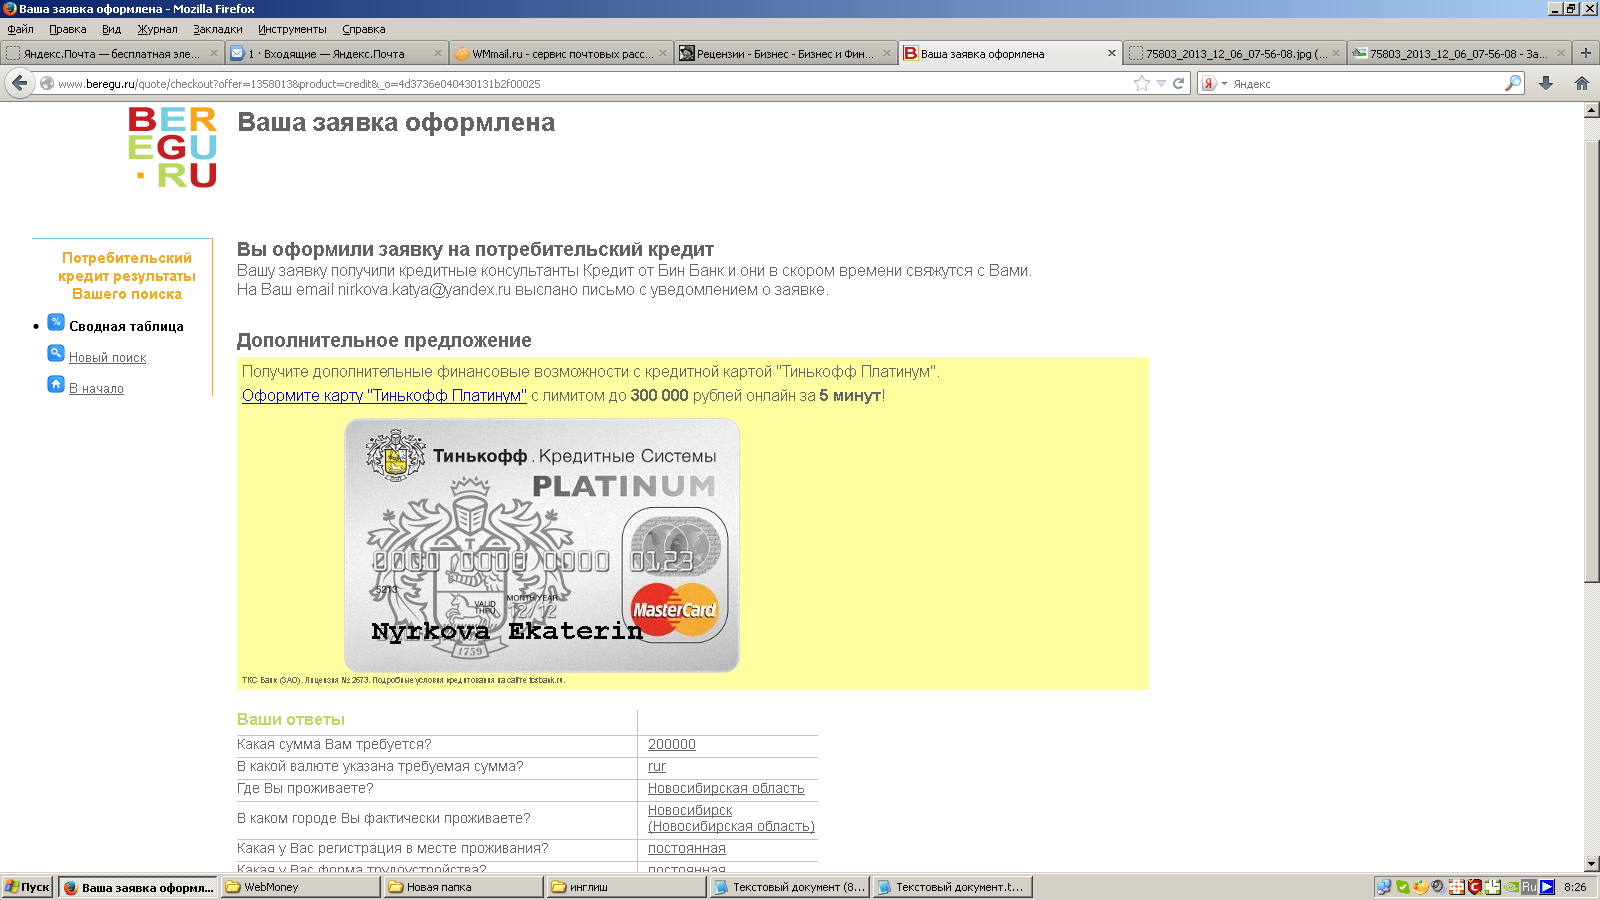The width and height of the screenshot is (1600, 900).
Task: Switch to the Рецензии - Бизнес tab
Action: pos(783,54)
